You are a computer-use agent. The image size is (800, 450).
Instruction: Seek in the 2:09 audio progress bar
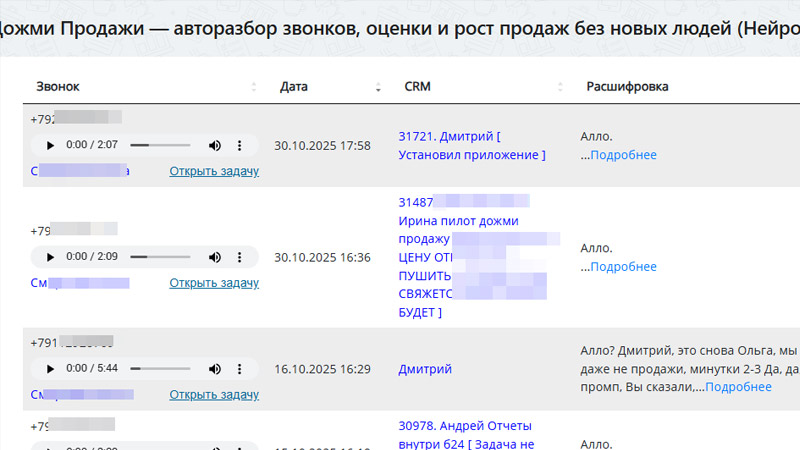160,257
